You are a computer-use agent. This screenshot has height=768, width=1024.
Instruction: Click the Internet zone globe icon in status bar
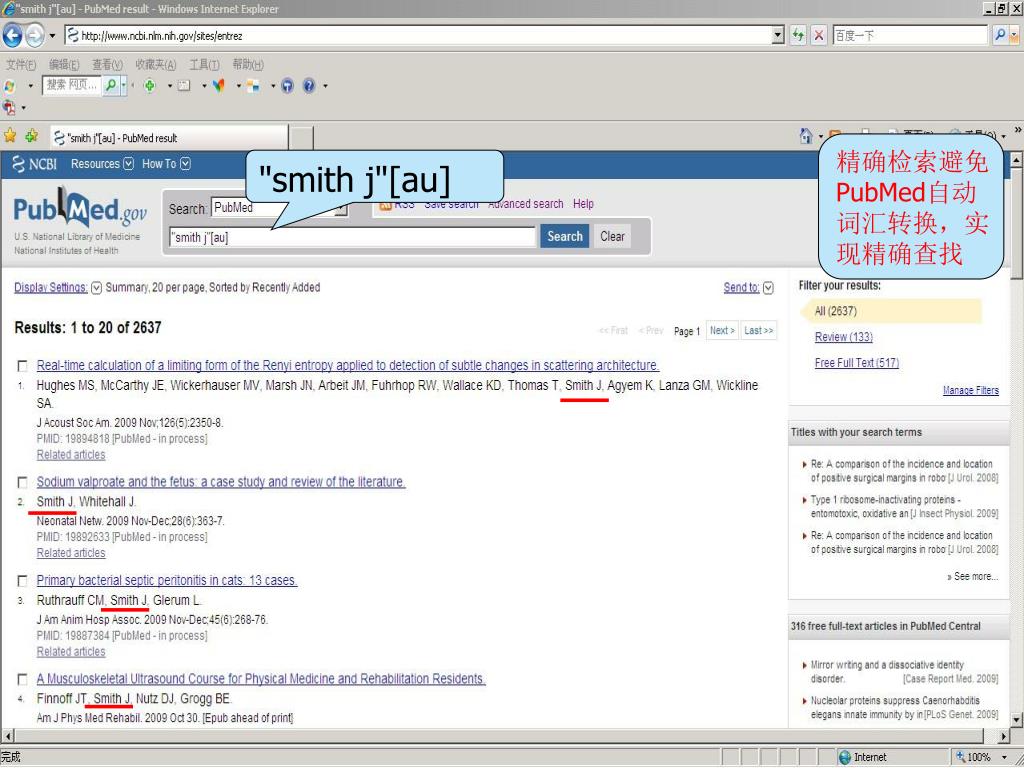[844, 757]
